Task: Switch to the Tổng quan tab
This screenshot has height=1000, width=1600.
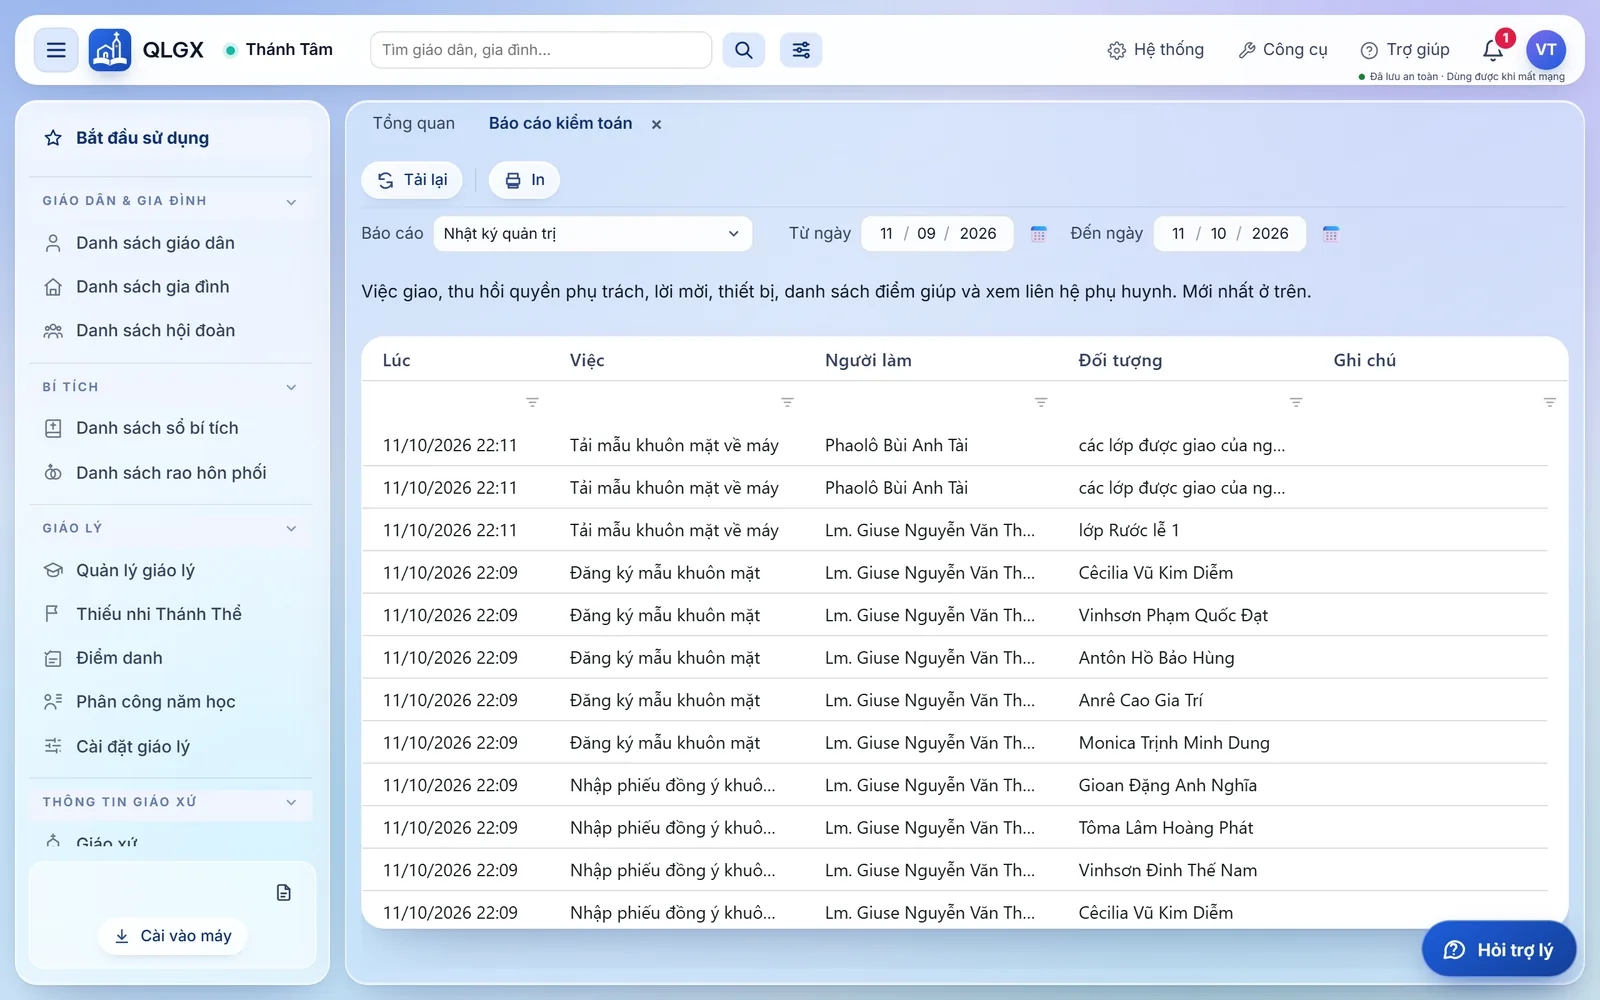Action: pos(414,123)
